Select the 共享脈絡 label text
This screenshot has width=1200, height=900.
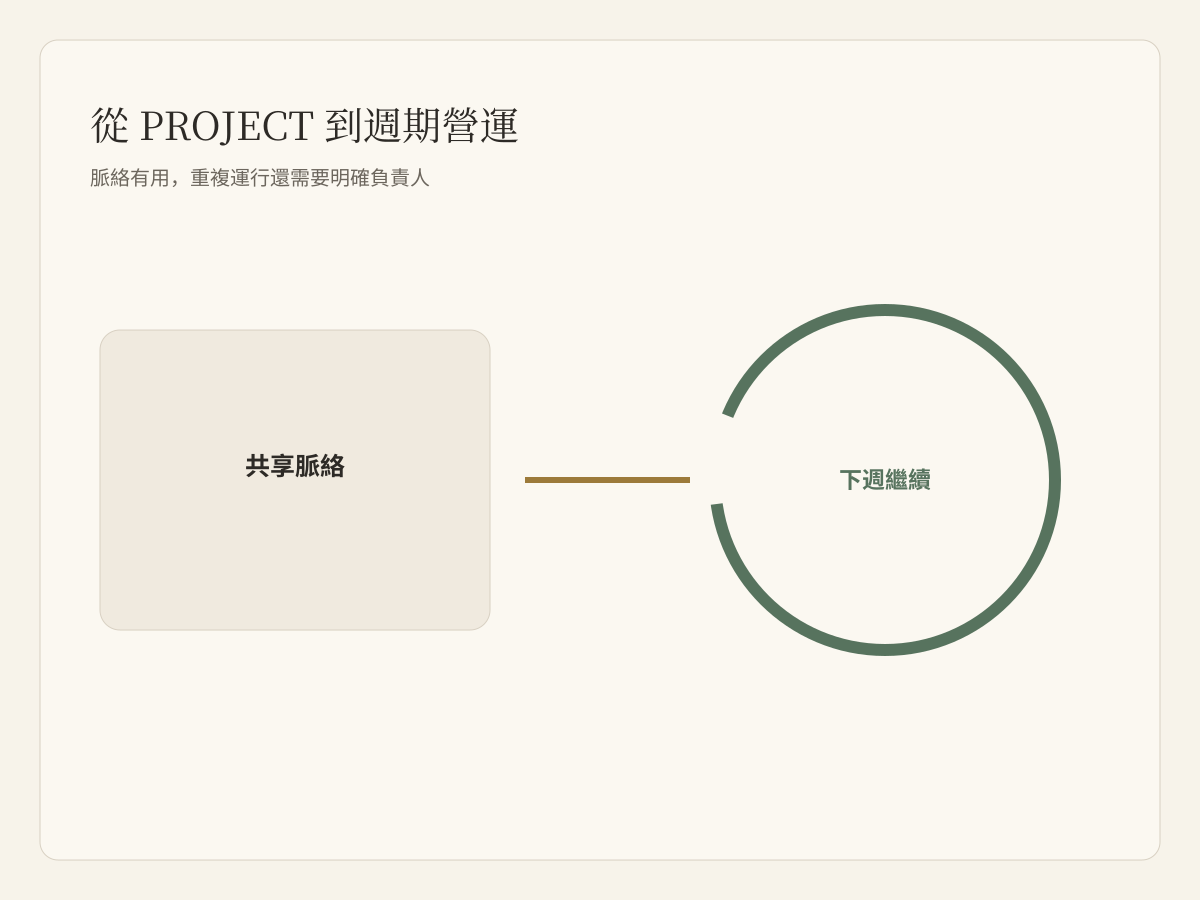[295, 466]
